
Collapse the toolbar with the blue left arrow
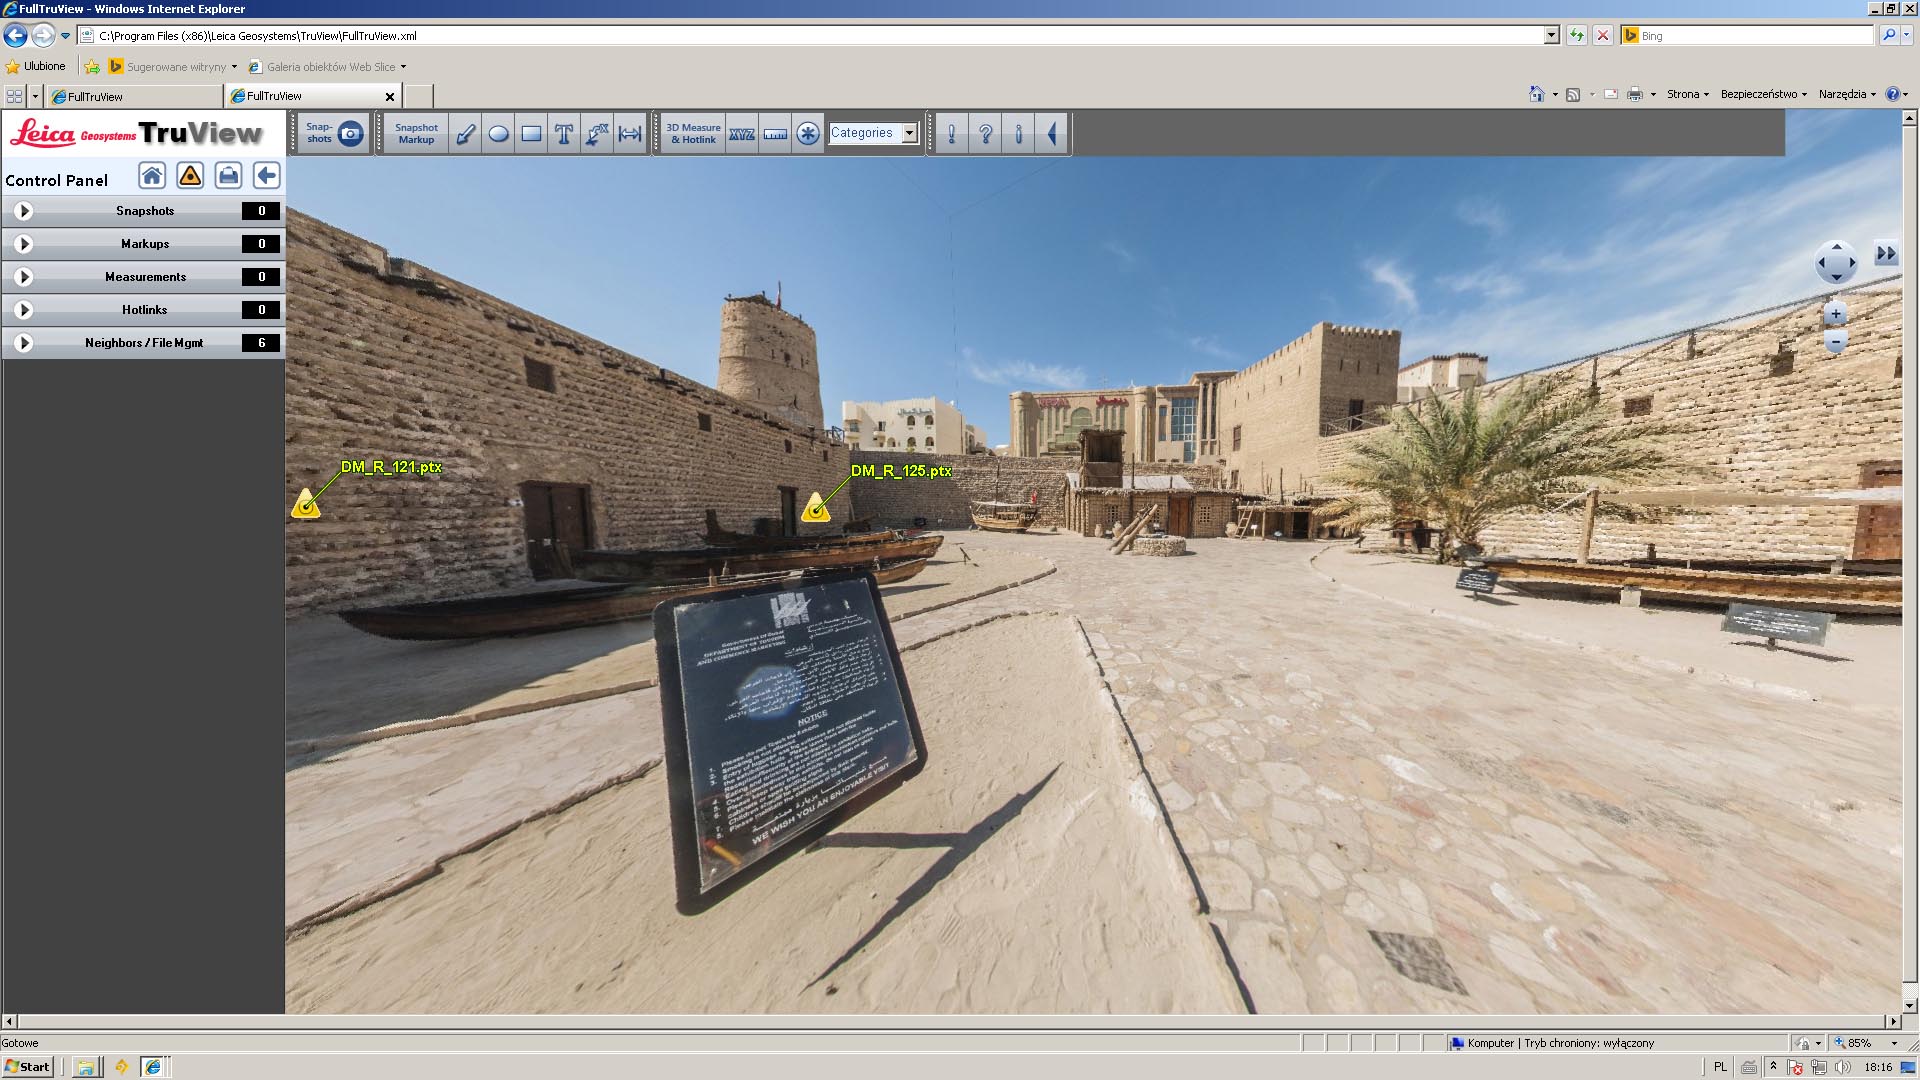coord(1051,132)
